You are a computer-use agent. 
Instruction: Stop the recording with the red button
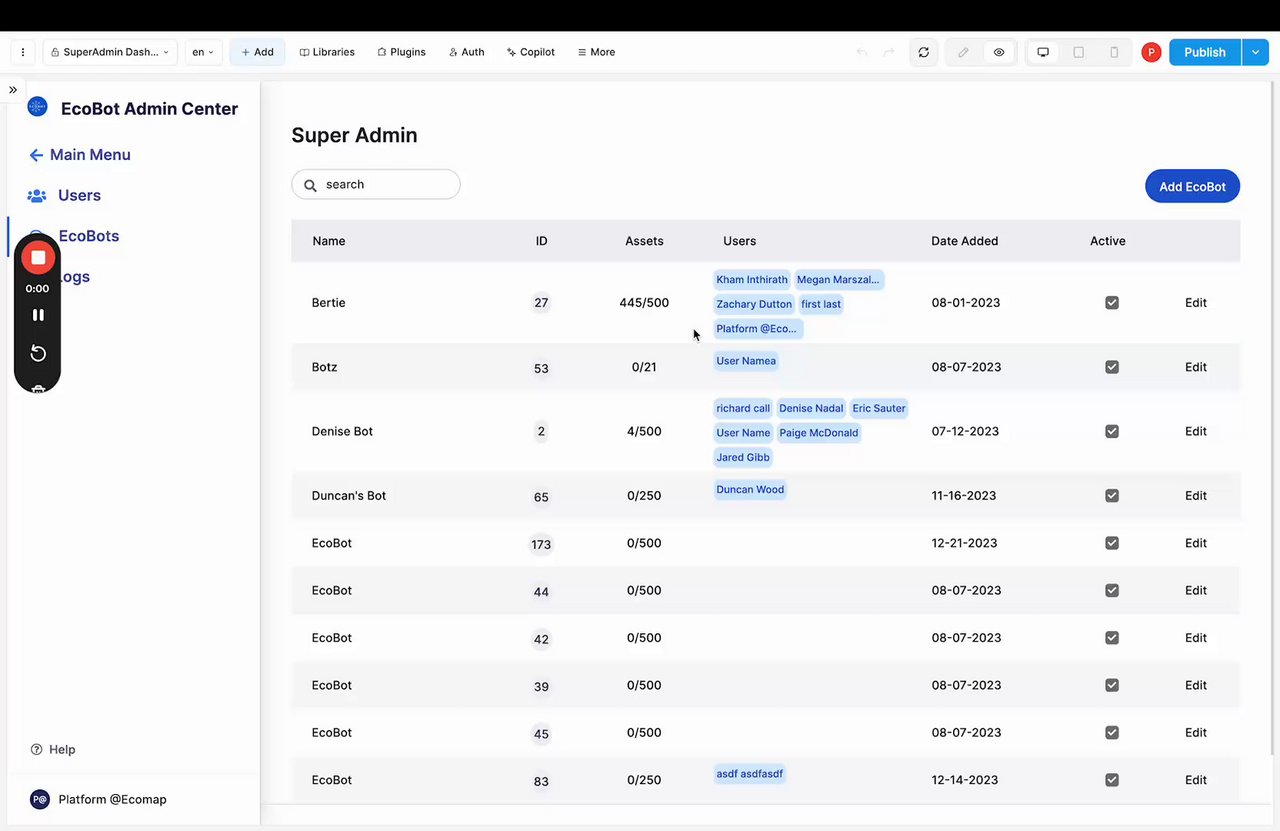(x=38, y=257)
